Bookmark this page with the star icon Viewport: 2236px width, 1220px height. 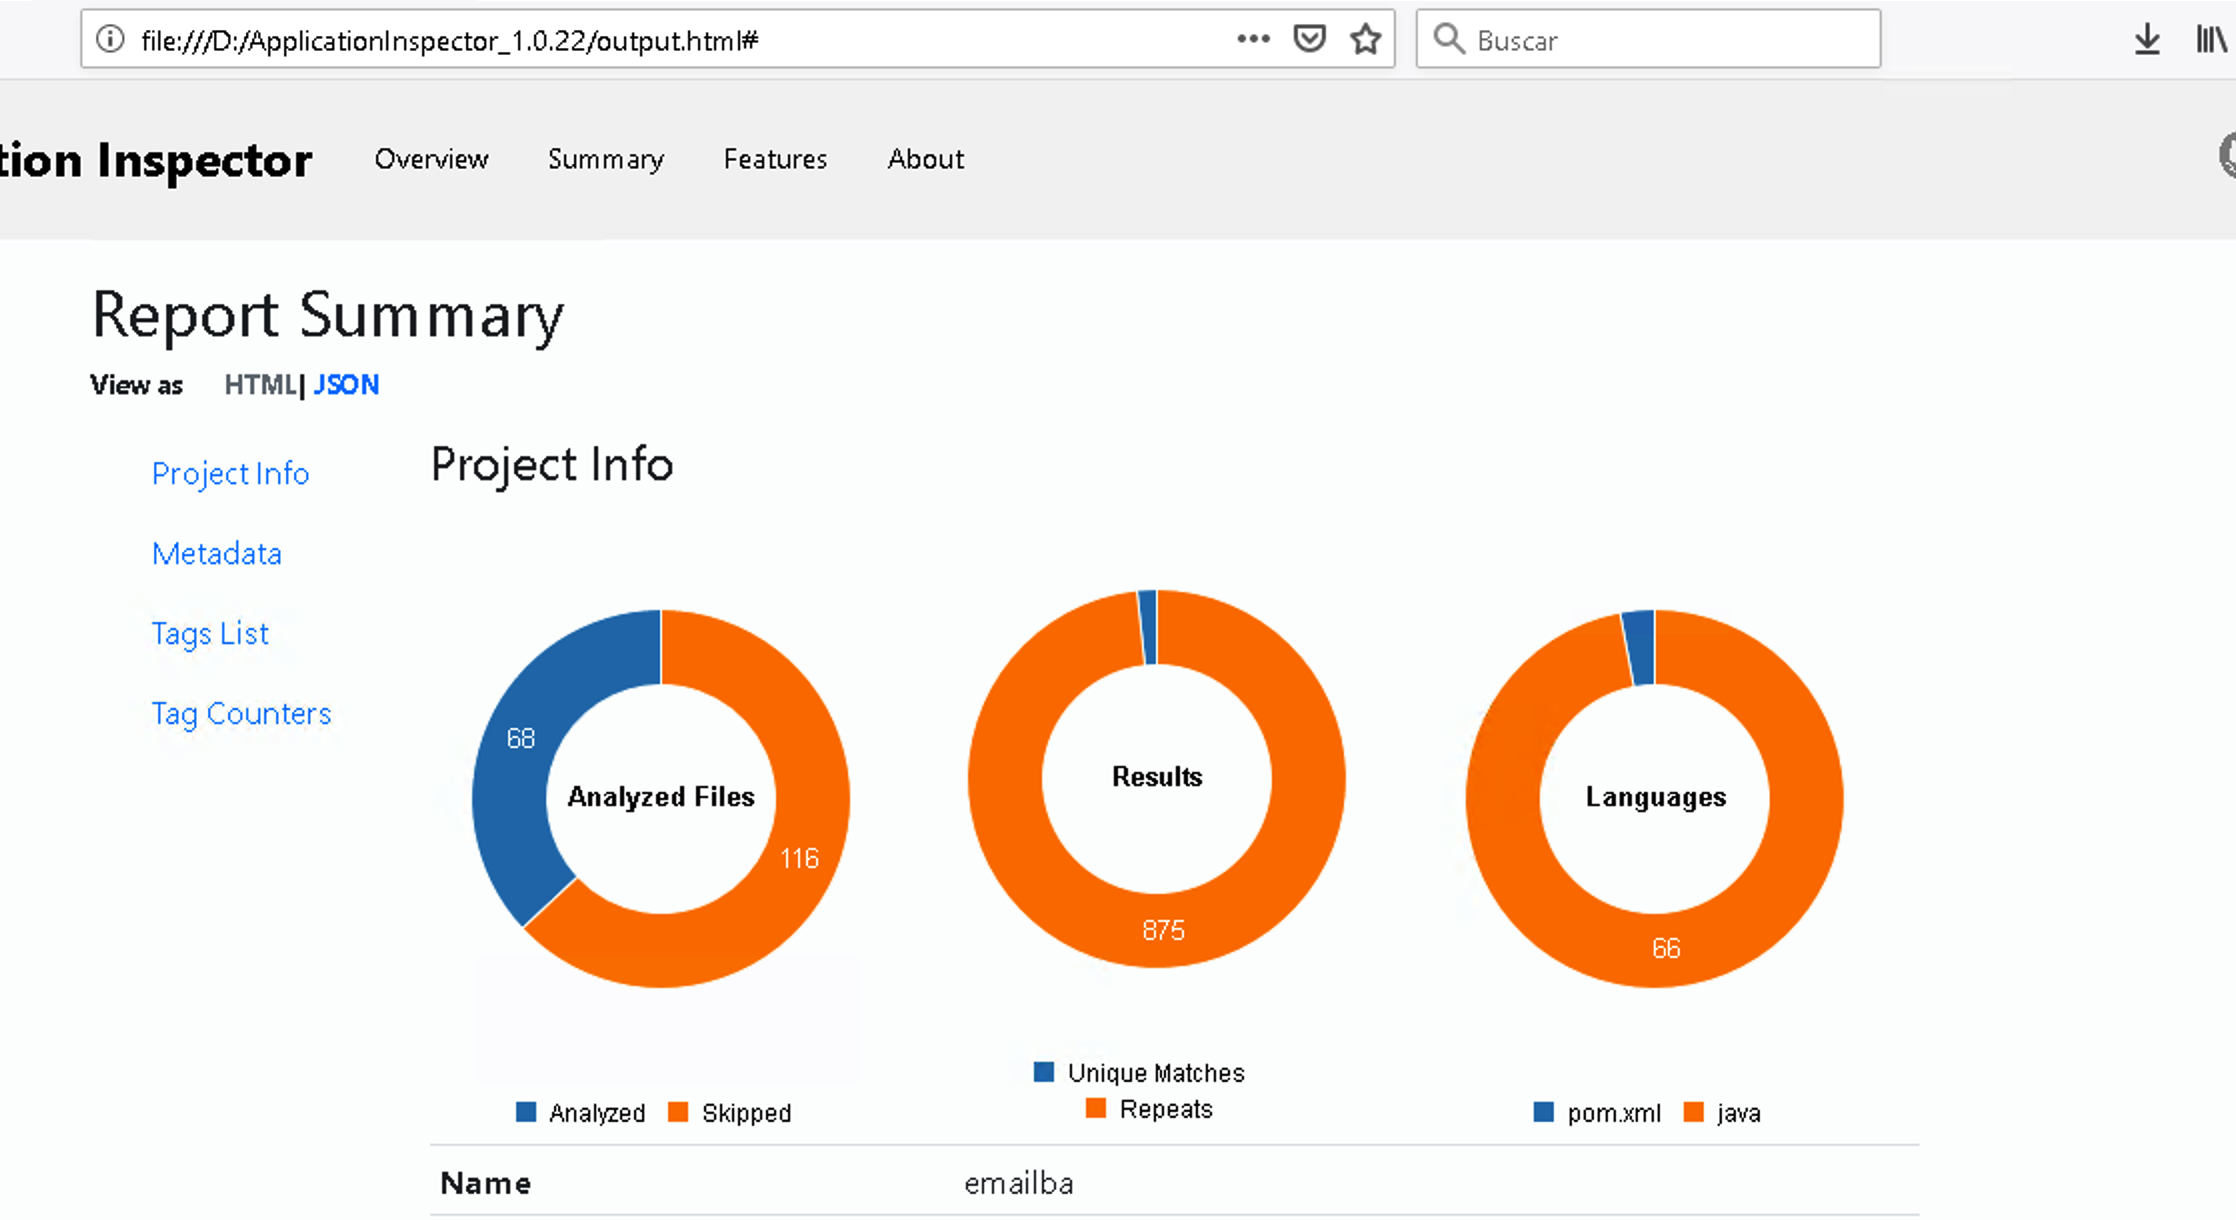tap(1364, 39)
